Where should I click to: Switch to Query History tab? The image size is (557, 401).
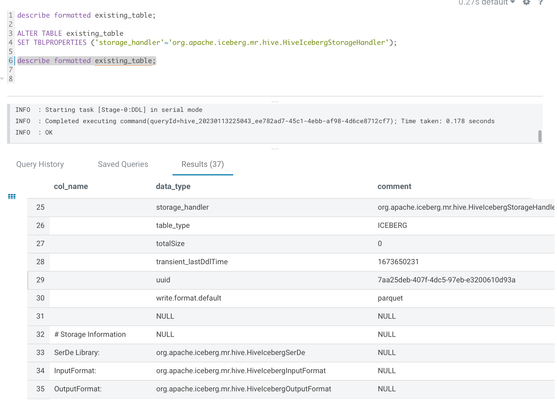coord(40,164)
